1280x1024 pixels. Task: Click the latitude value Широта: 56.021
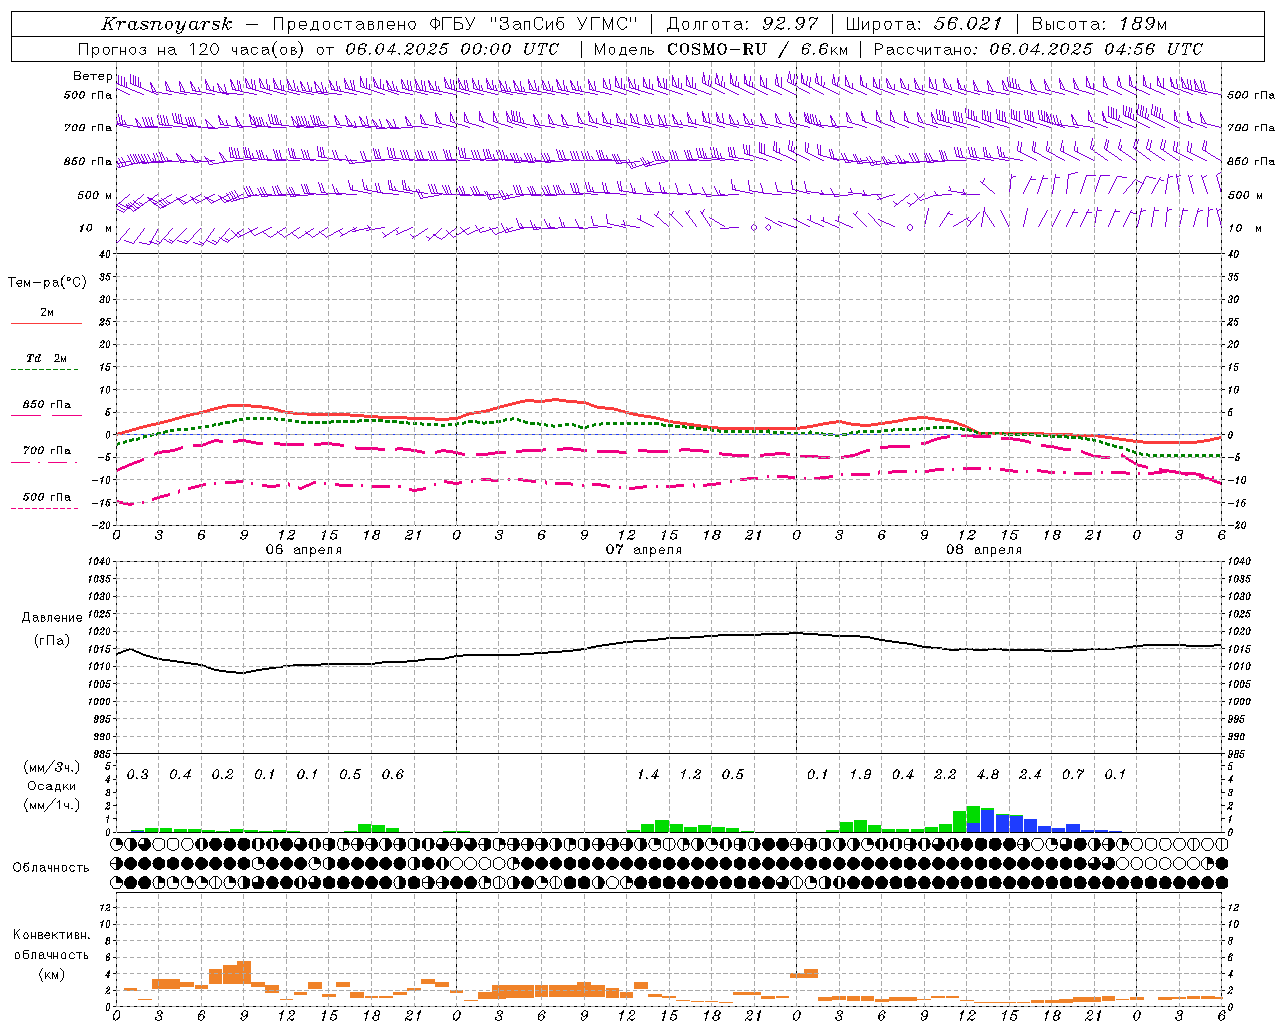click(x=924, y=24)
